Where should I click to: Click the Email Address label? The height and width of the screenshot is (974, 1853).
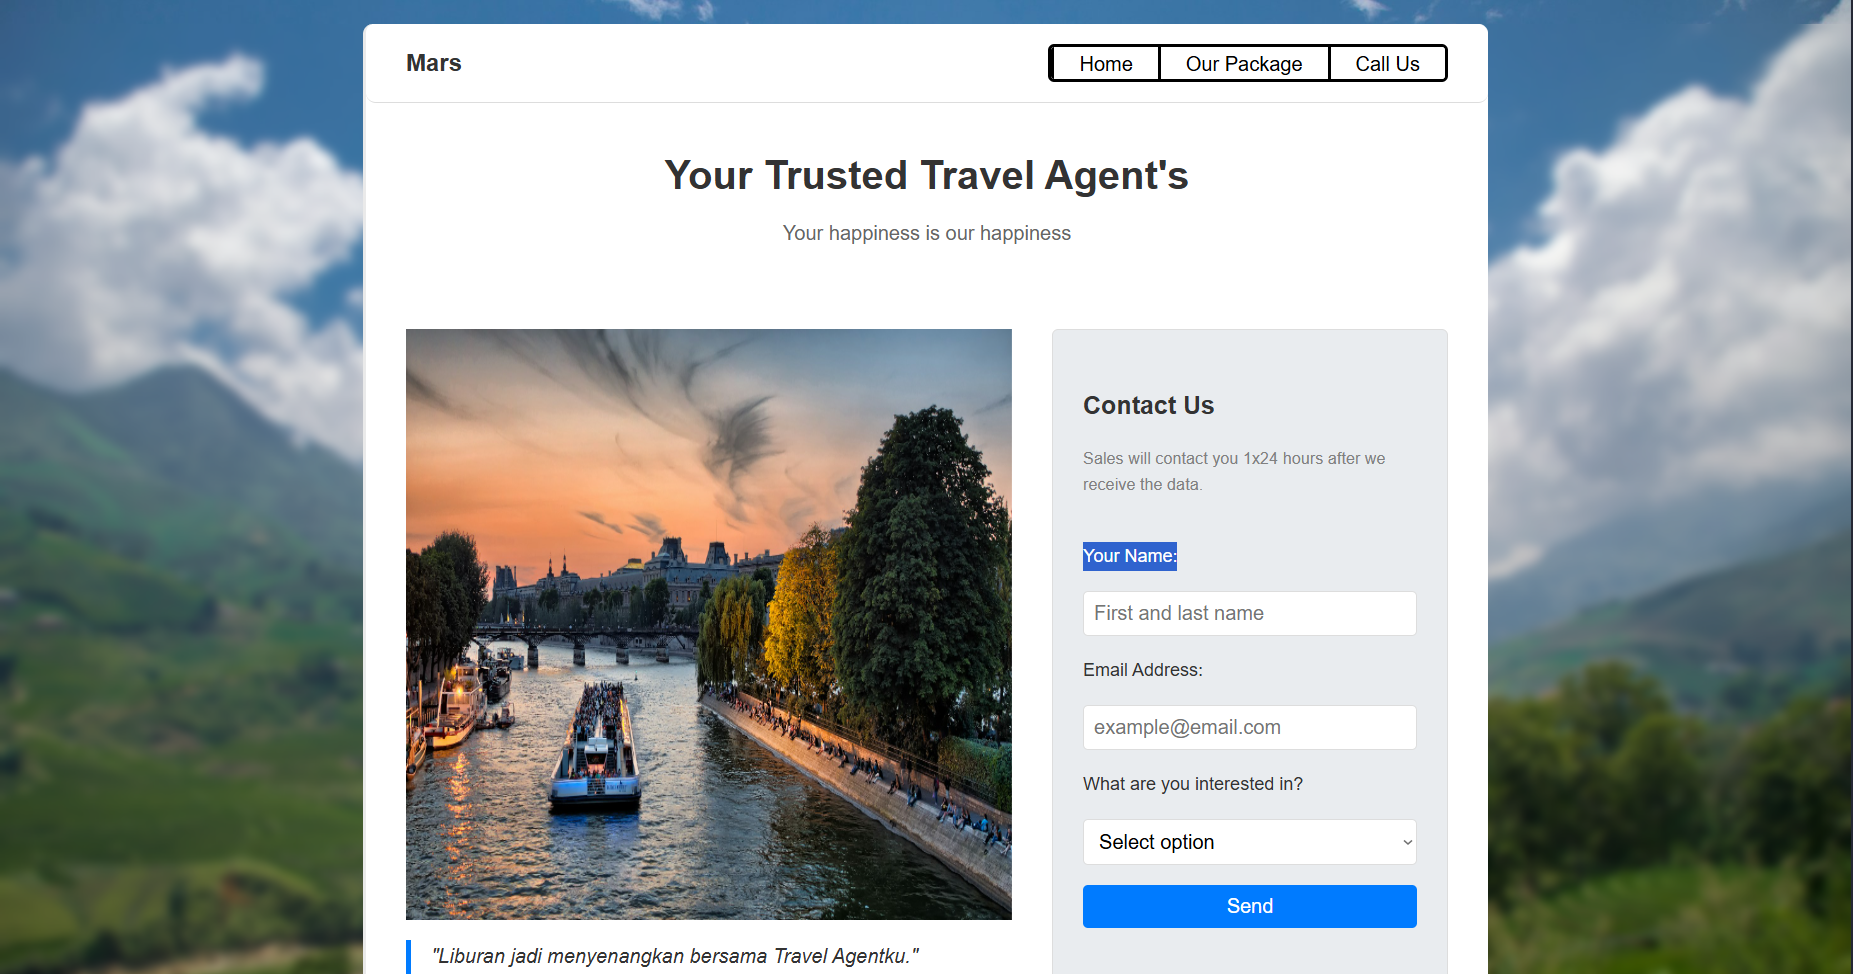coord(1143,670)
